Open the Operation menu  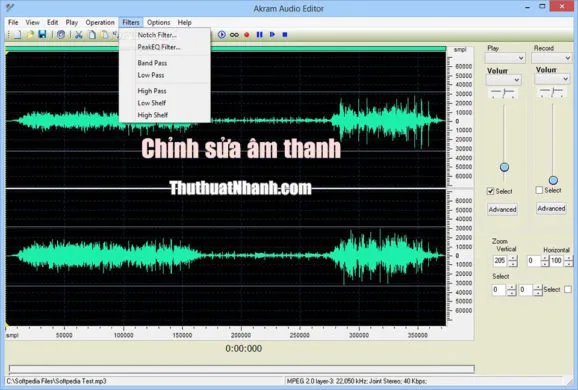[100, 22]
